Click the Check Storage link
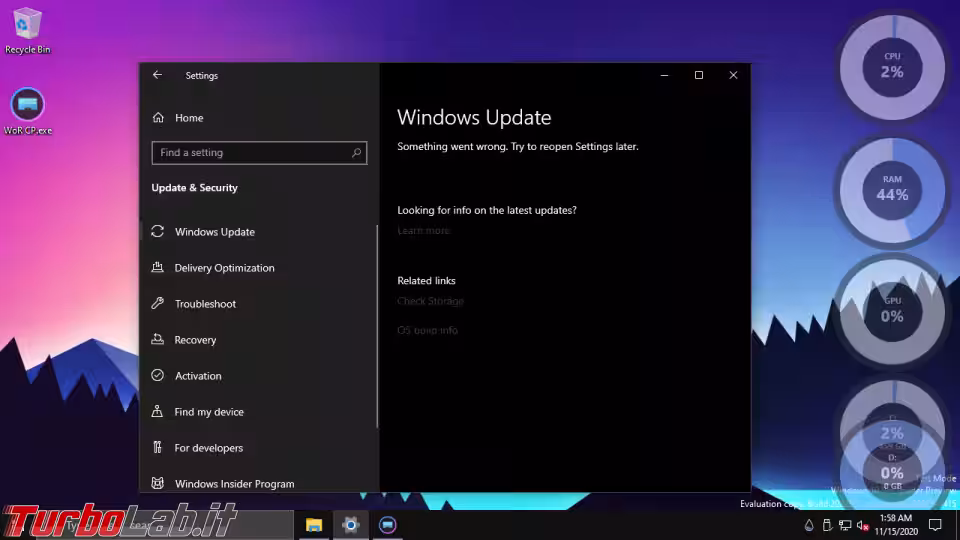960x540 pixels. (430, 301)
